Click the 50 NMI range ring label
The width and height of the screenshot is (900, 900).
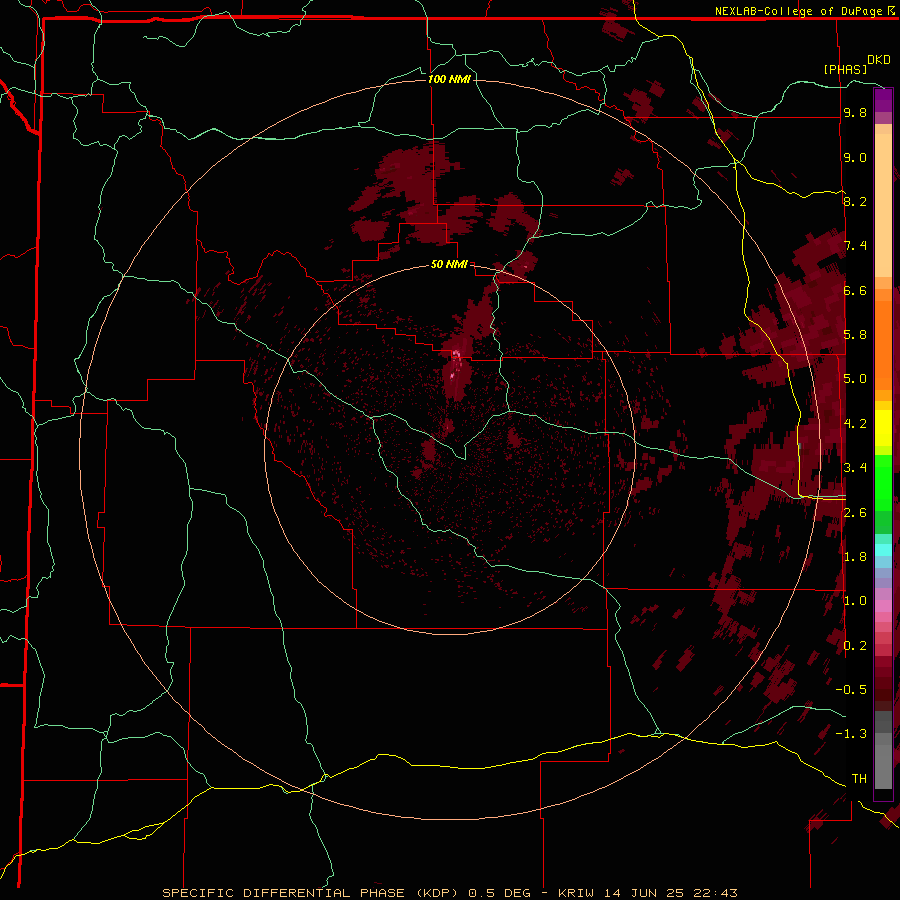pyautogui.click(x=449, y=264)
